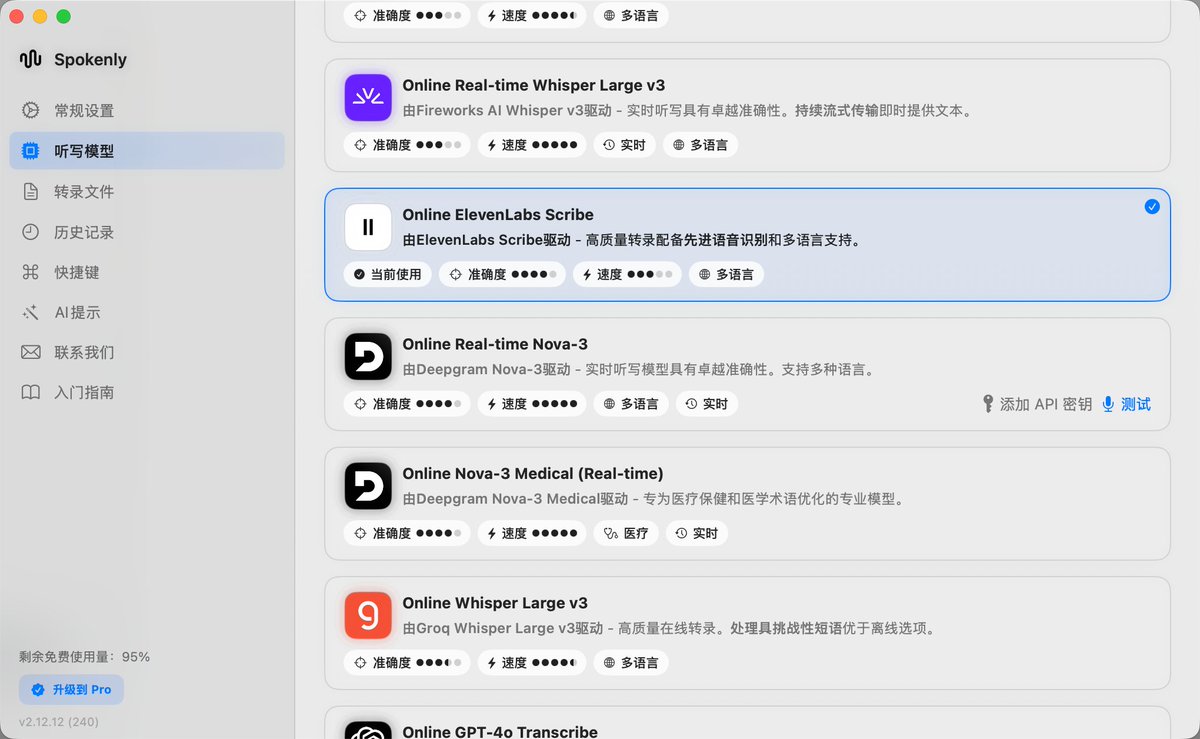Click the Groq Whisper Large v3驱动 description
This screenshot has width=1200, height=739.
[x=668, y=628]
